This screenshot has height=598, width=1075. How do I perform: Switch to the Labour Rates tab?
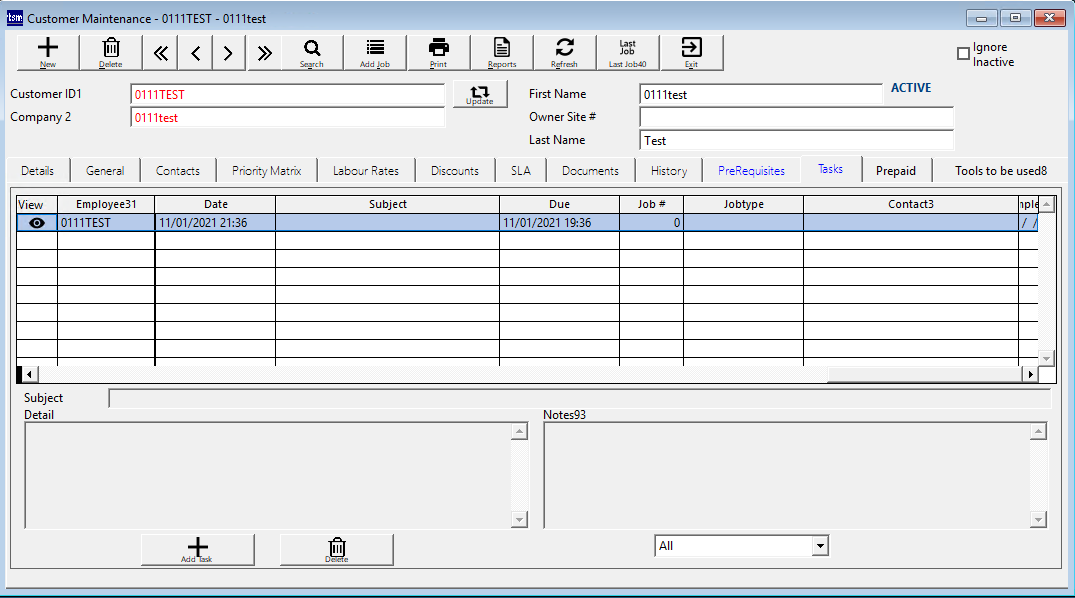click(365, 171)
